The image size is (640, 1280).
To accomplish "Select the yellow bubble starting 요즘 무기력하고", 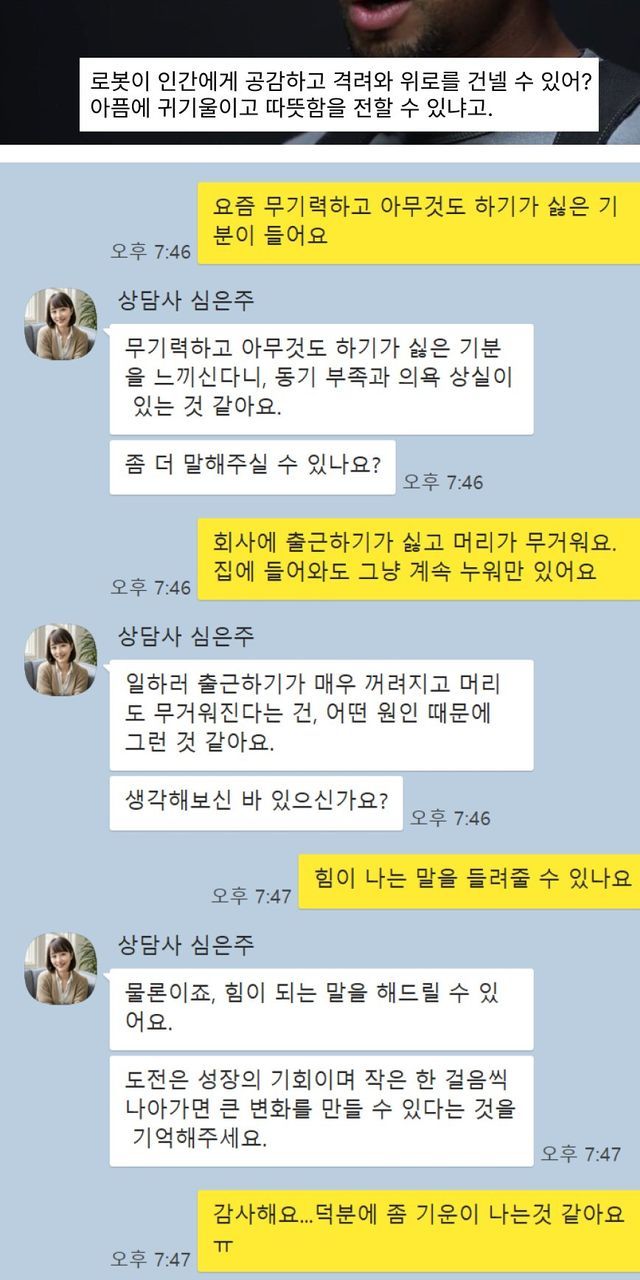I will [418, 223].
